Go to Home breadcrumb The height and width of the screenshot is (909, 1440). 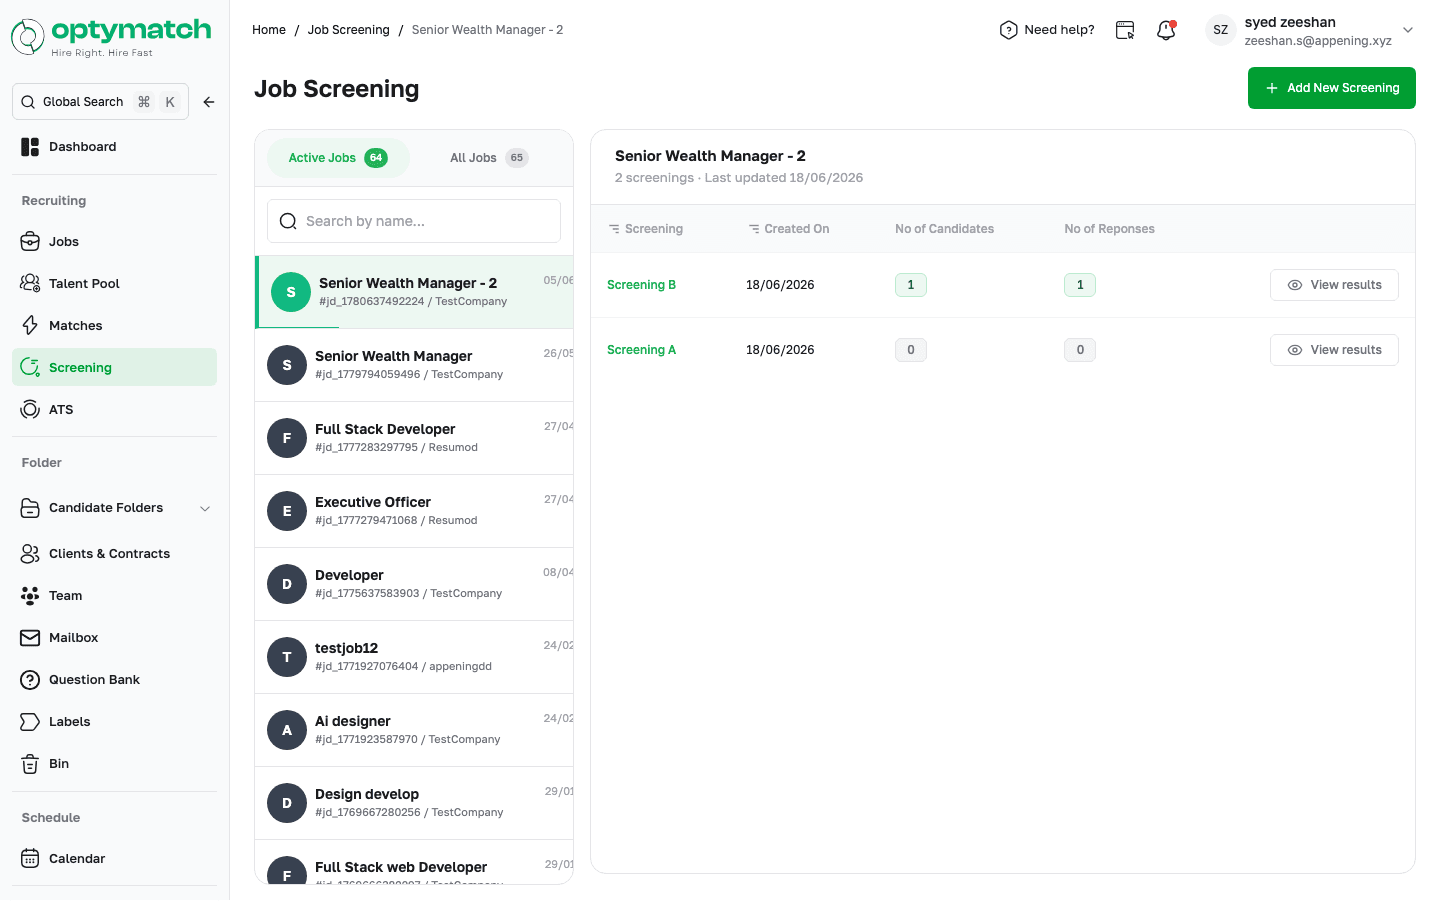(x=269, y=30)
